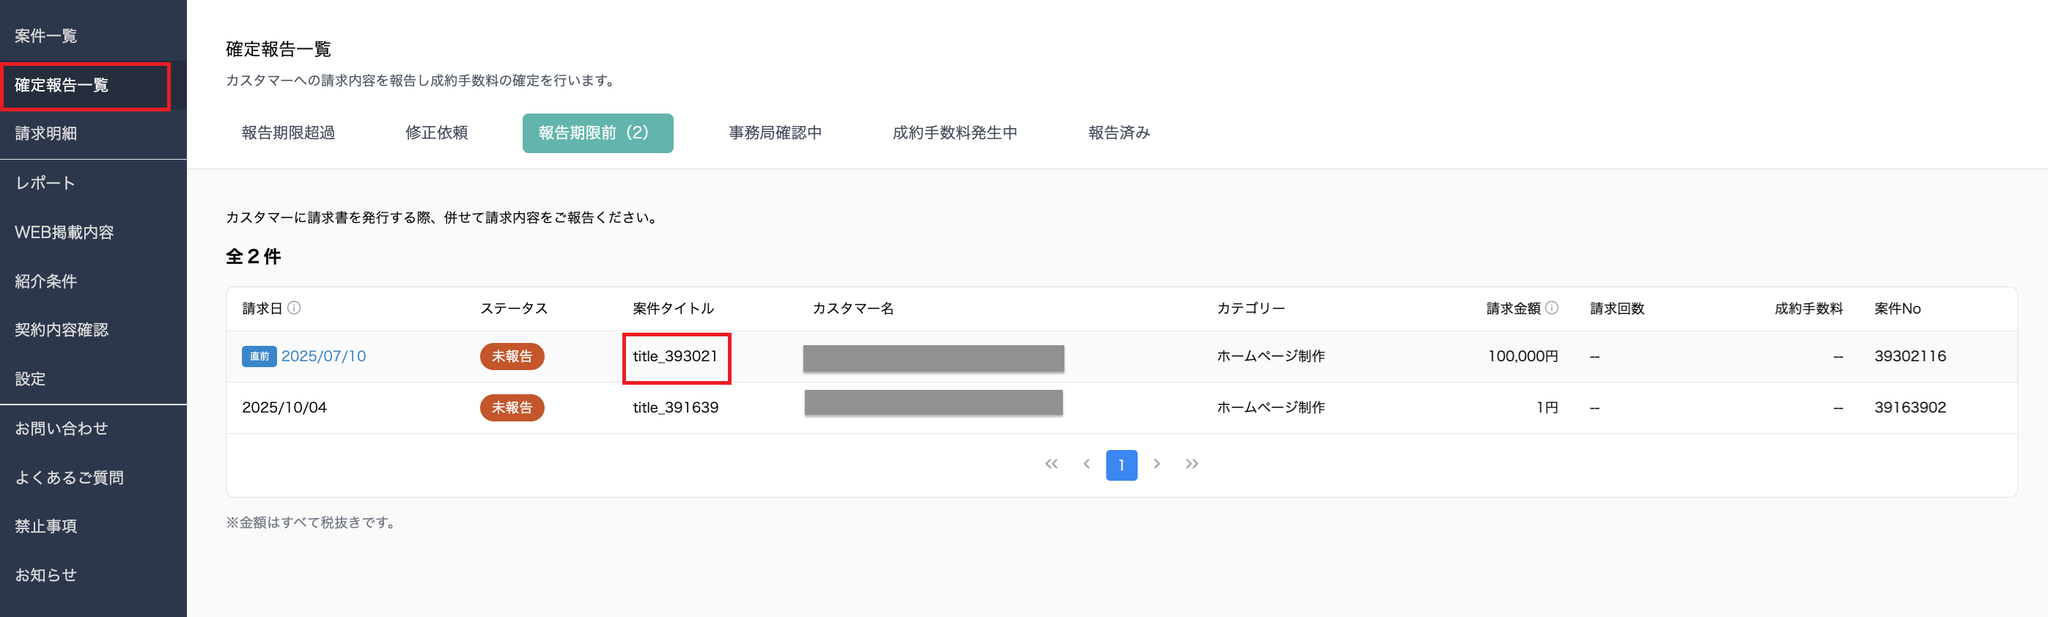The width and height of the screenshot is (2048, 617).
Task: Click the title_393021 case title
Action: pos(675,357)
